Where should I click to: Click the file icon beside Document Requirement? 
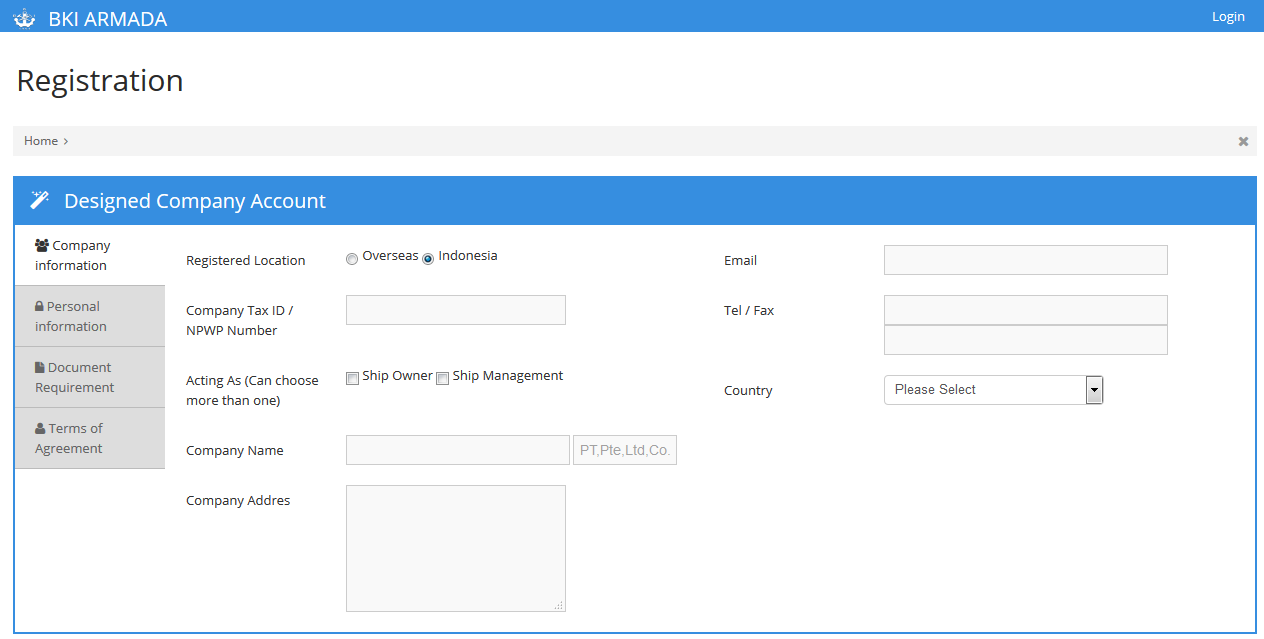(x=40, y=368)
